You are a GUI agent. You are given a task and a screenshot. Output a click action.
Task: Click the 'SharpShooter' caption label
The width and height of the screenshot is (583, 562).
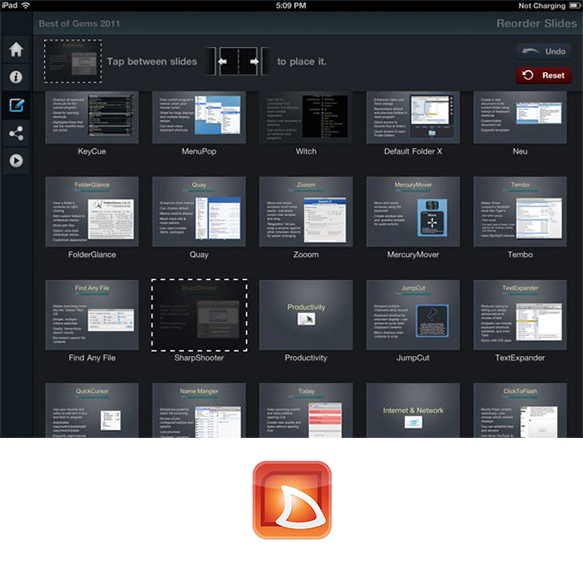pyautogui.click(x=199, y=358)
